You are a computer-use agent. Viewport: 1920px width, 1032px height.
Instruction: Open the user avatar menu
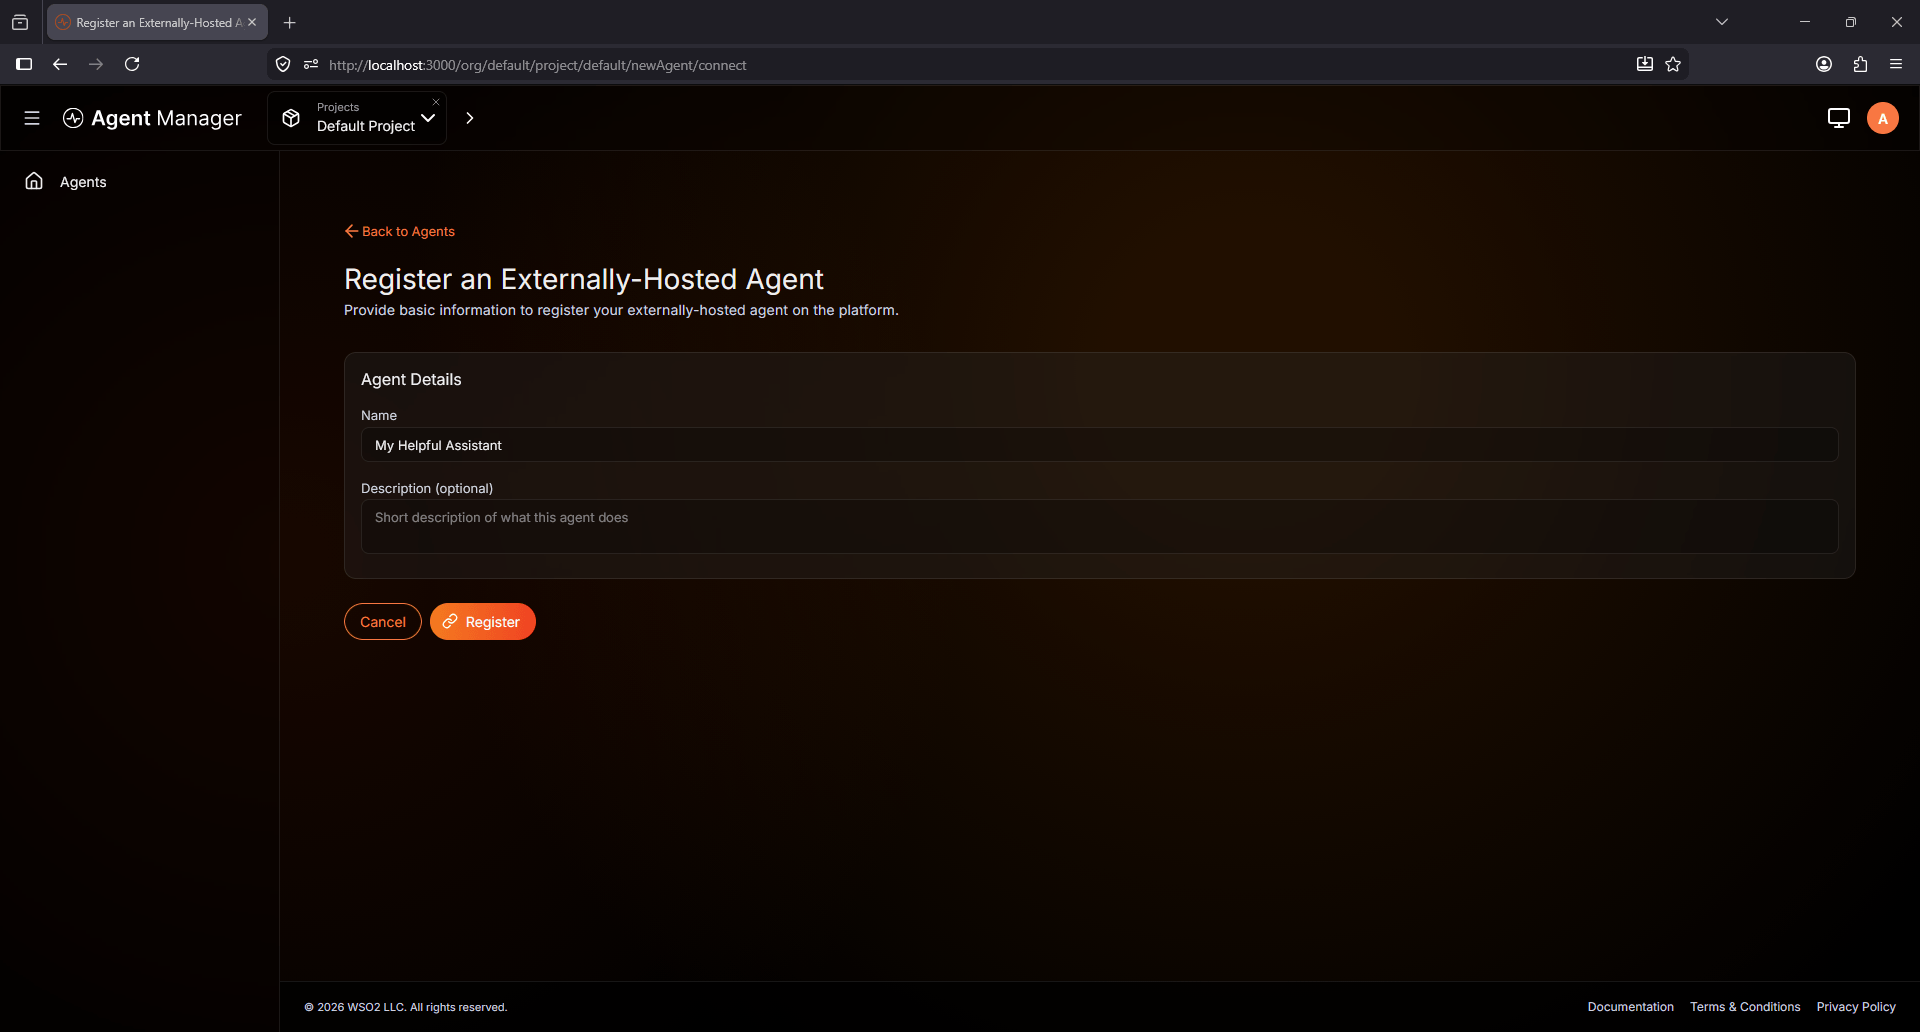point(1882,118)
